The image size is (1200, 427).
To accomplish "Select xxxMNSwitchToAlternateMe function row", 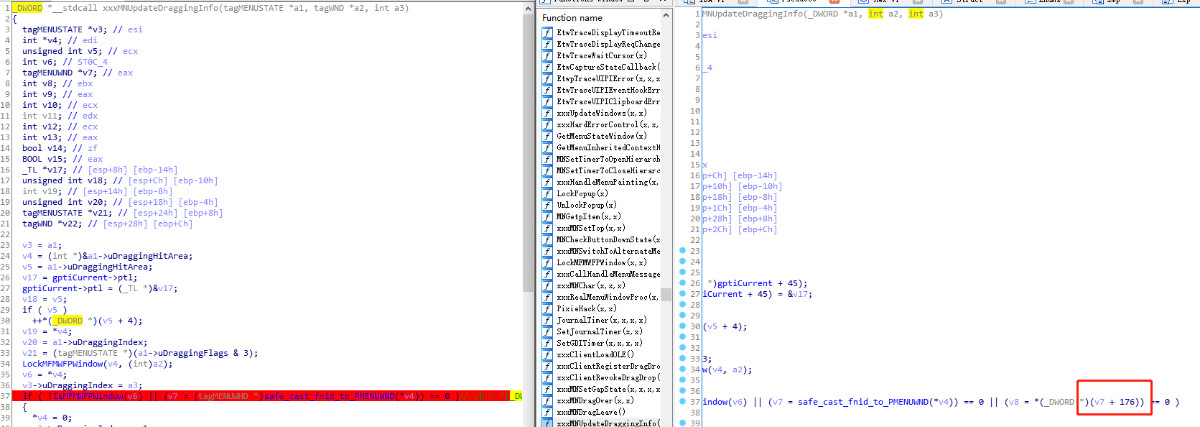I will [601, 251].
